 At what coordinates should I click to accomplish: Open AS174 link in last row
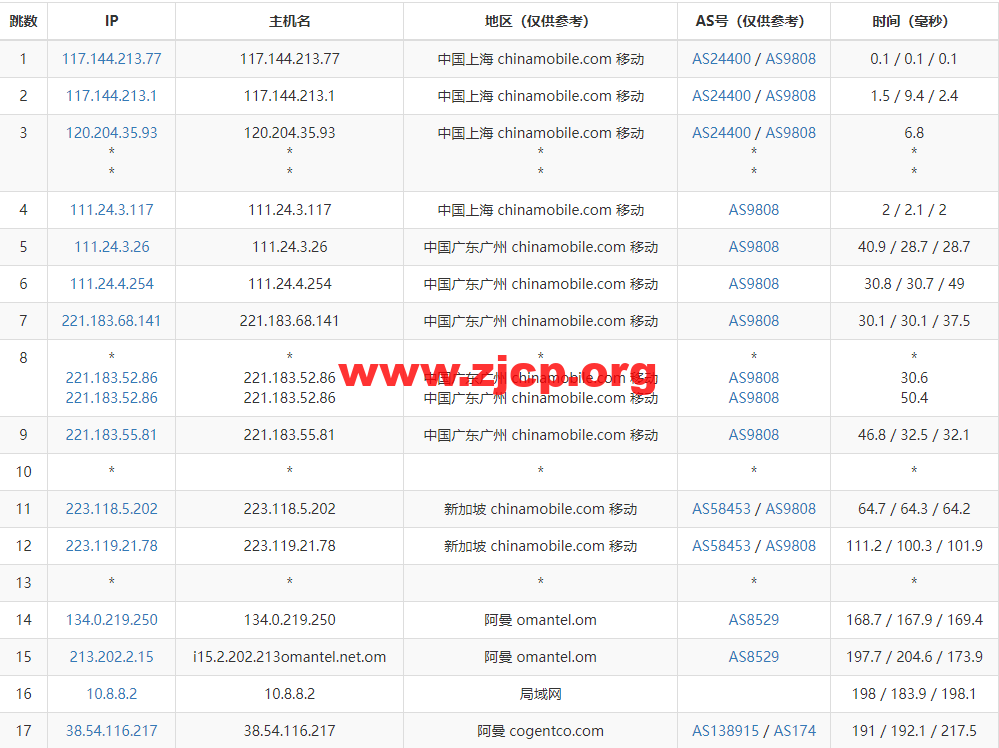coord(794,730)
